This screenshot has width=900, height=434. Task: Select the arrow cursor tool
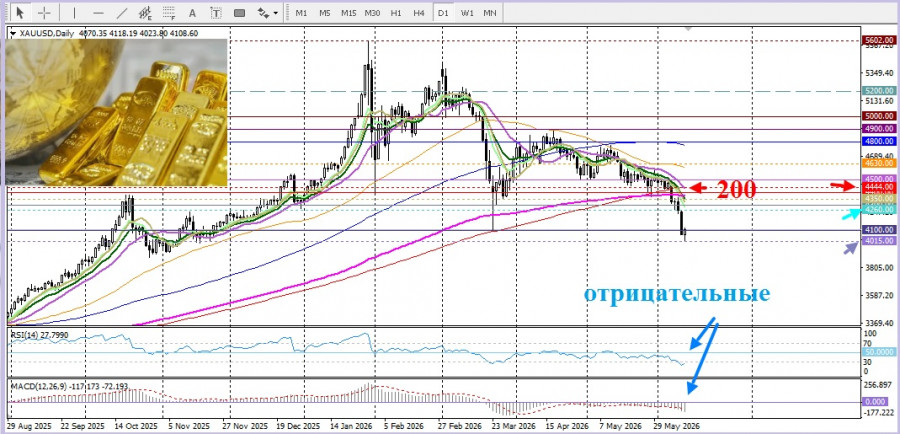(x=21, y=12)
